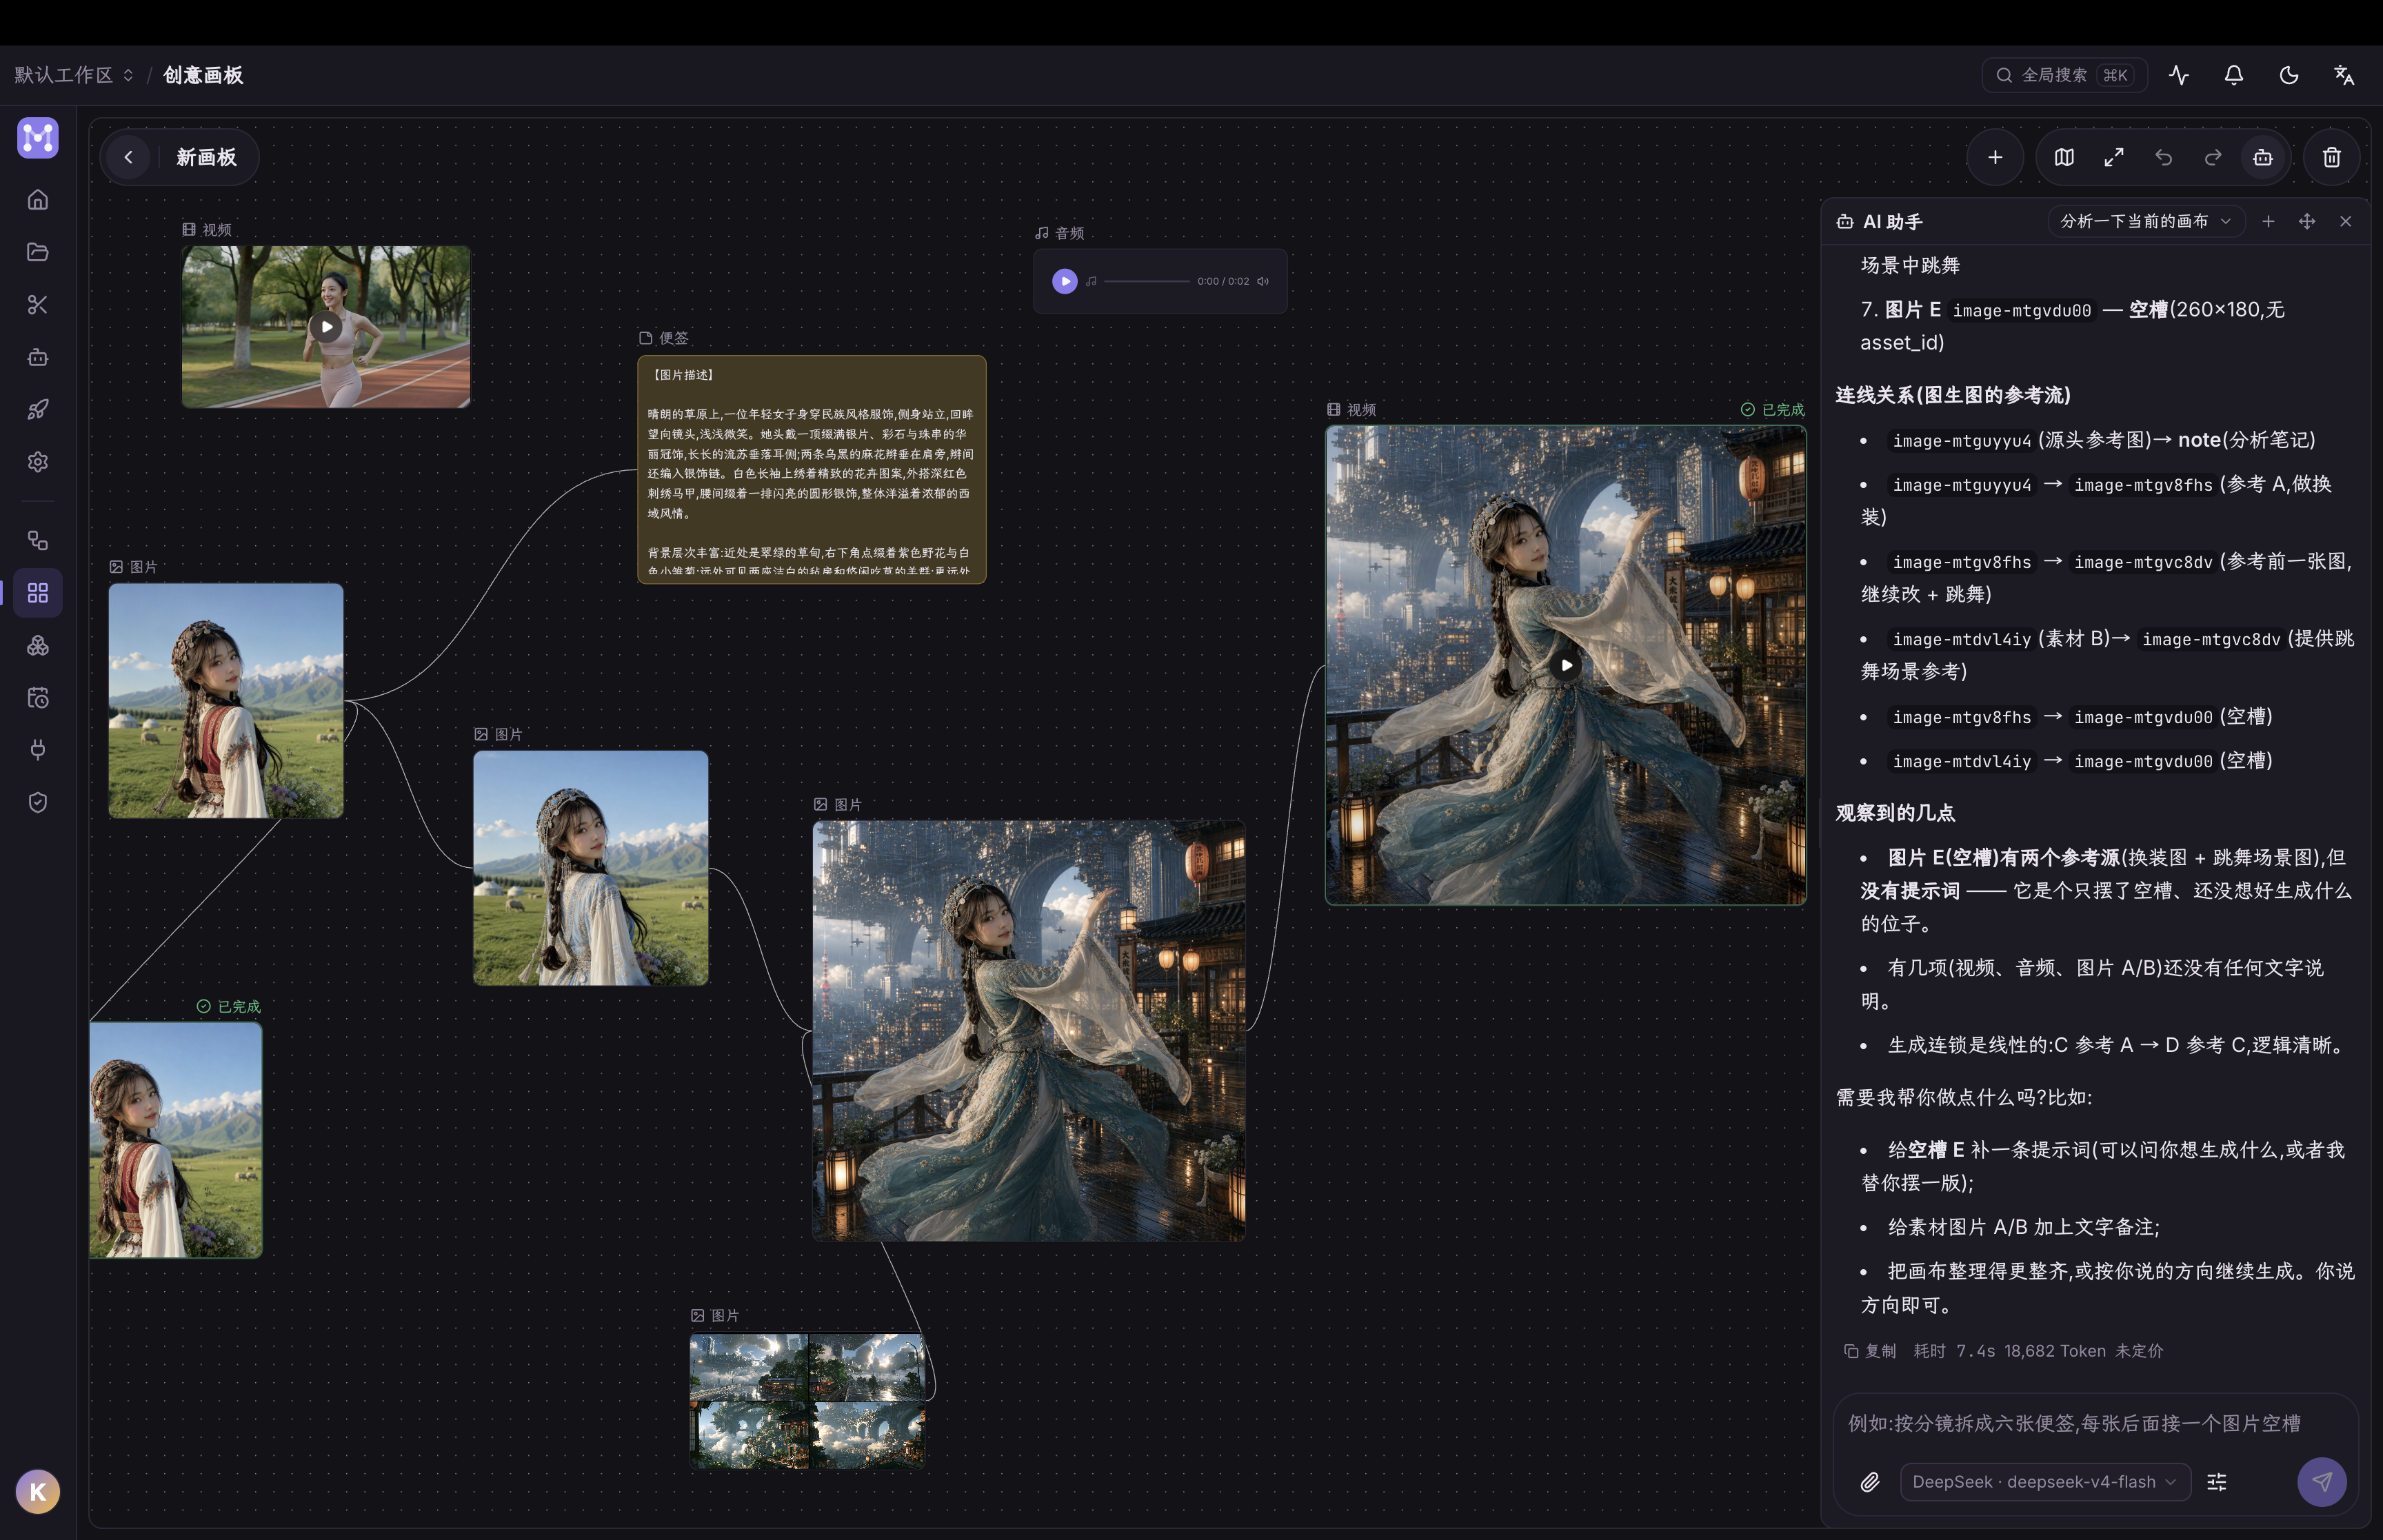2383x1540 pixels.
Task: Select the cropped grassland image marked 已完成
Action: 176,1140
